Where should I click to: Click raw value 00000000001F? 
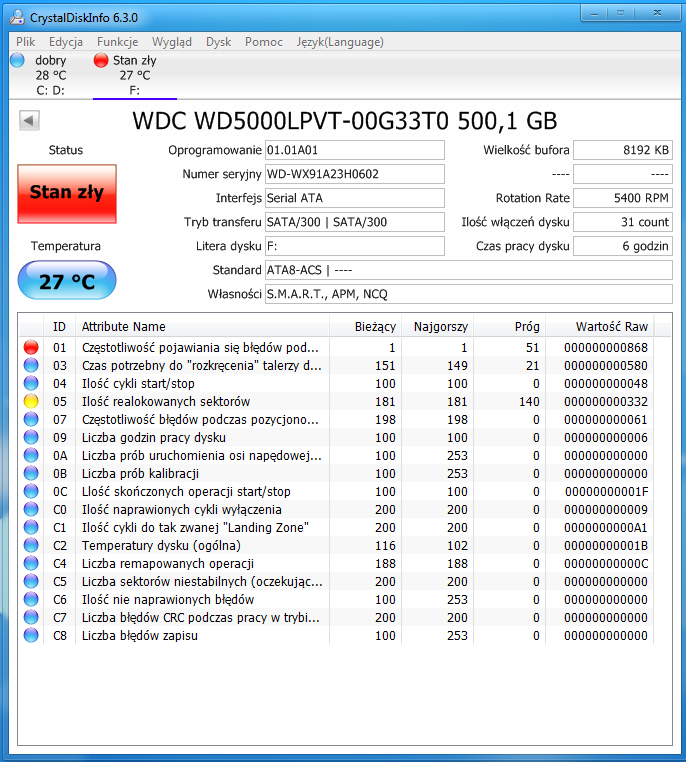coord(606,491)
